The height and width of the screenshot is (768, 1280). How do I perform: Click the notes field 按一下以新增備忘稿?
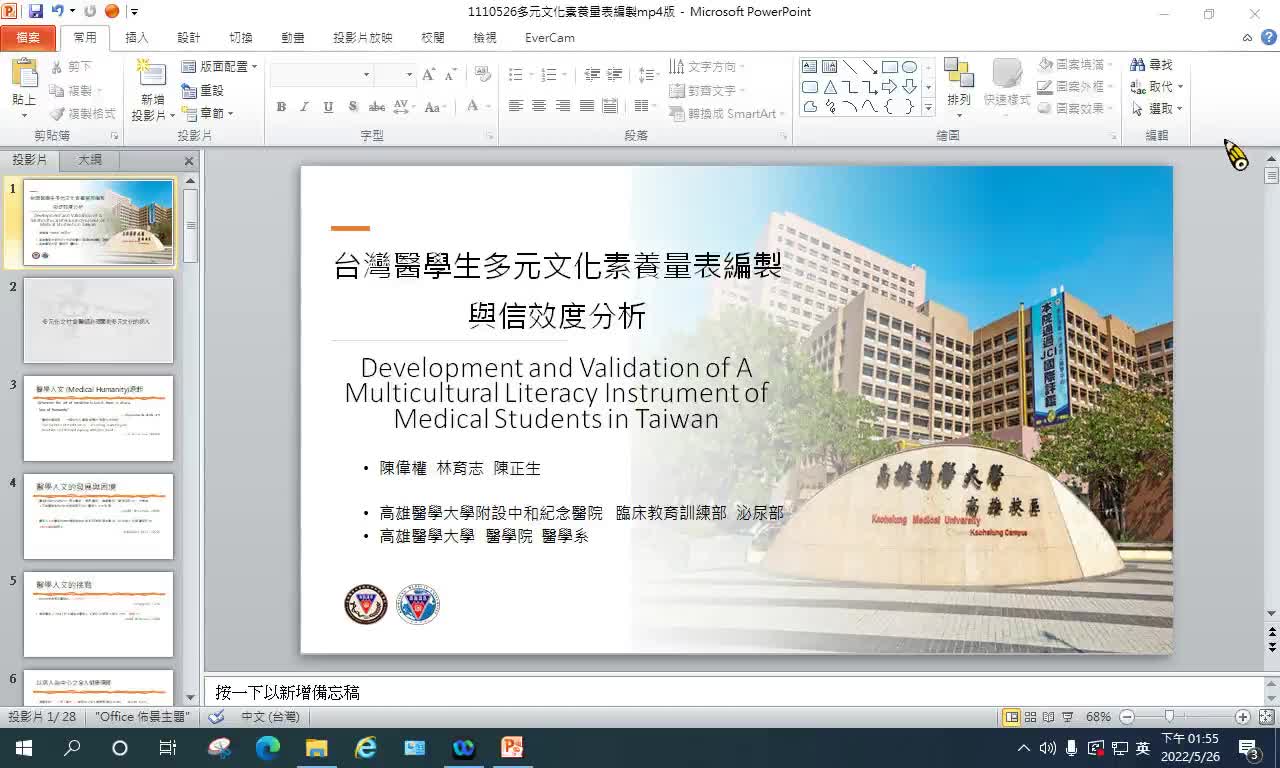[735, 692]
